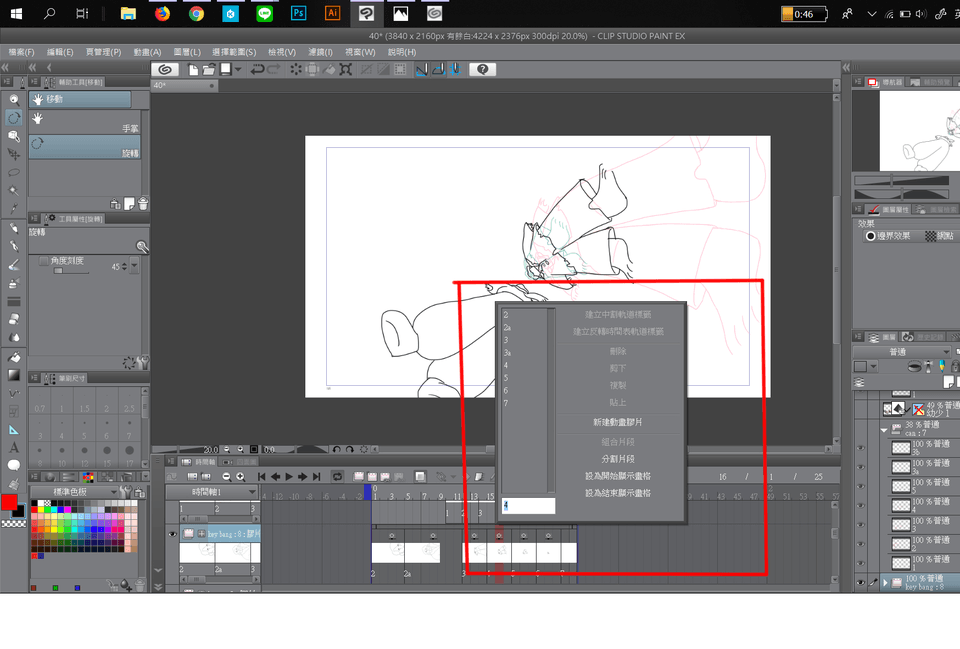Toggle loop playback in the timeline

click(338, 477)
